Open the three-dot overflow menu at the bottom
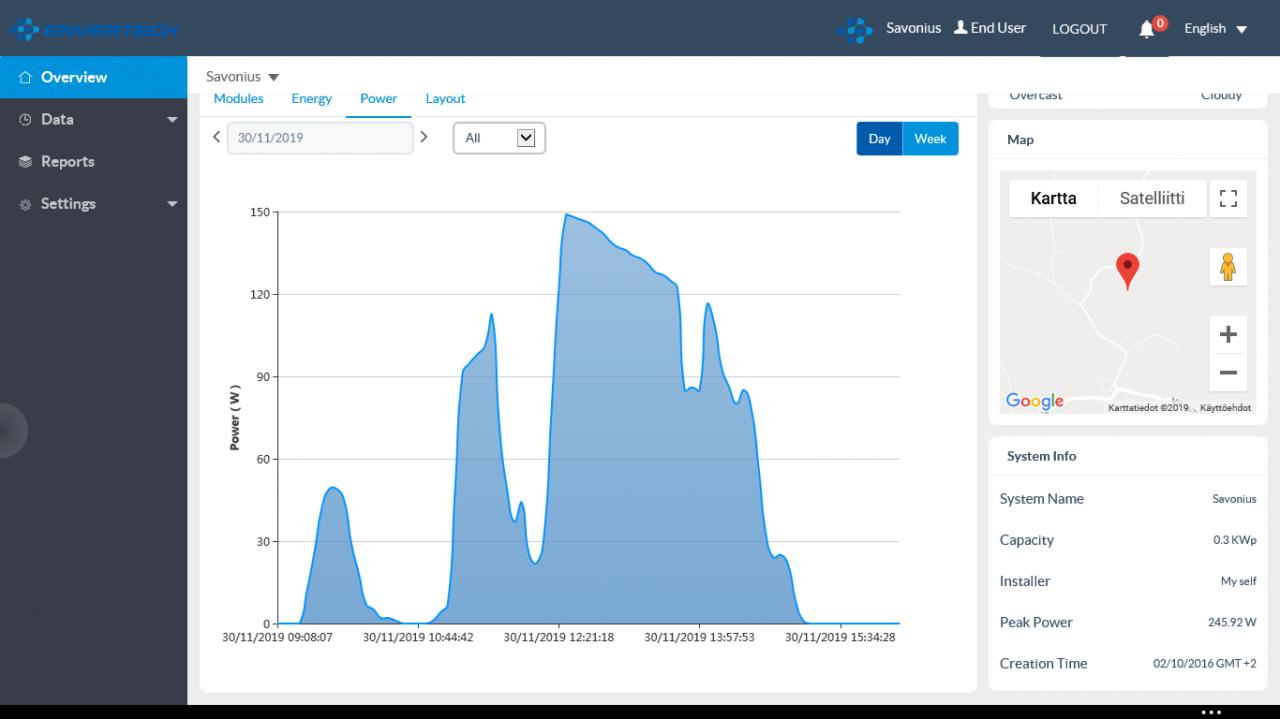The height and width of the screenshot is (719, 1280). pos(1211,712)
